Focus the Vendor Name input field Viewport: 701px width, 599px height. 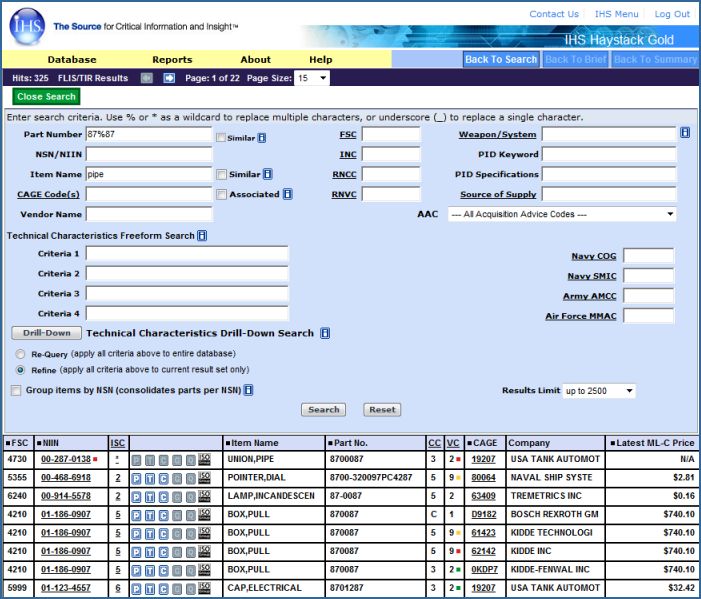[x=149, y=214]
